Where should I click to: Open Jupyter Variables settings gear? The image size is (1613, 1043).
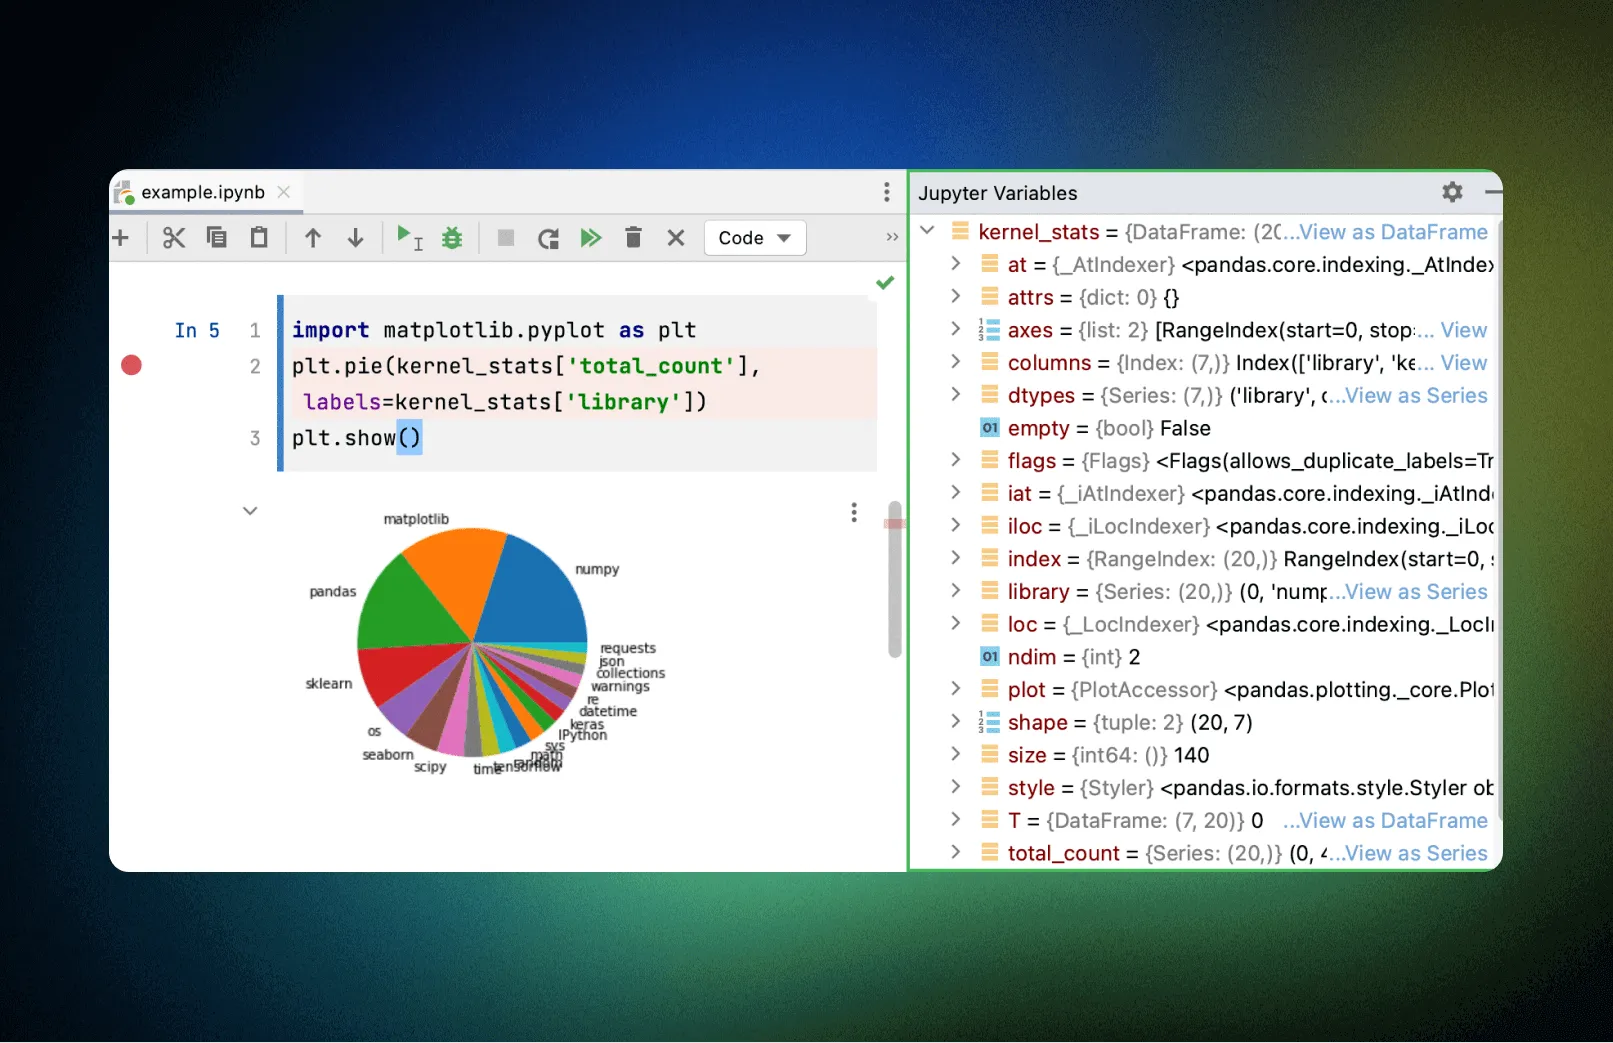[x=1453, y=192]
